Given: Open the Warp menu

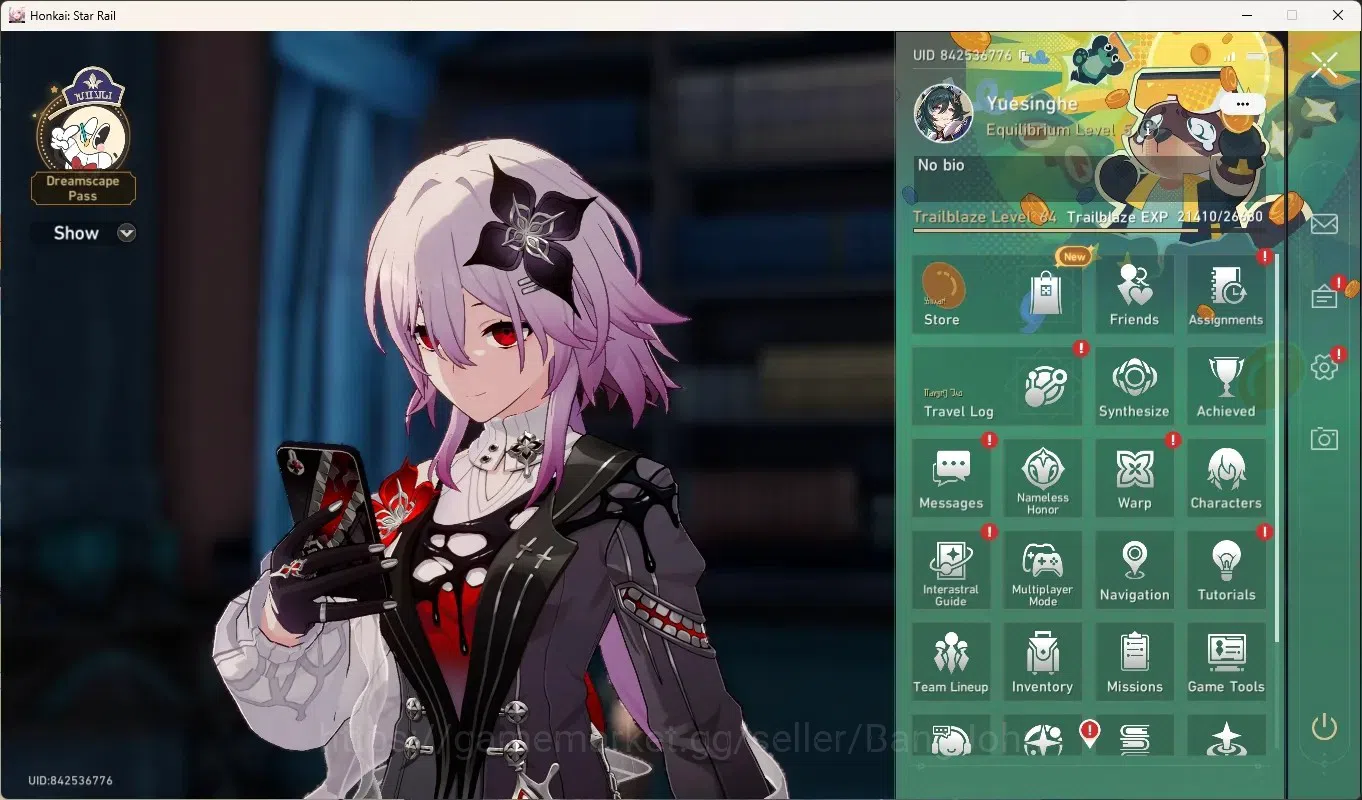Looking at the screenshot, I should point(1134,478).
